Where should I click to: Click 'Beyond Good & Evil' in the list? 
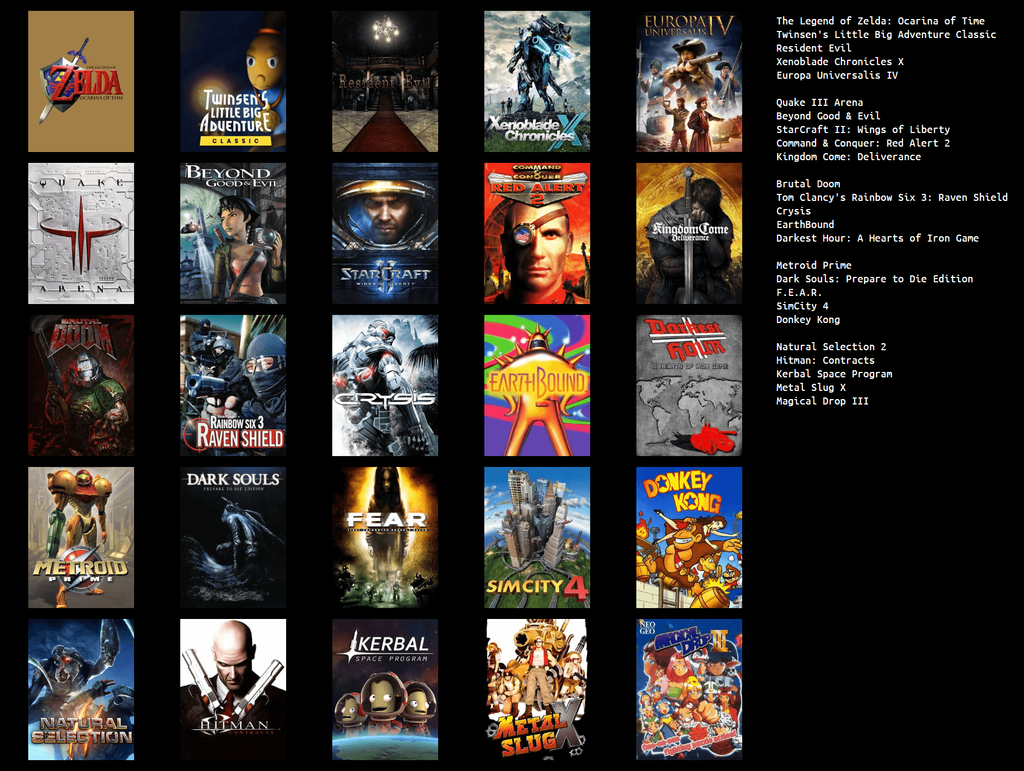[828, 116]
